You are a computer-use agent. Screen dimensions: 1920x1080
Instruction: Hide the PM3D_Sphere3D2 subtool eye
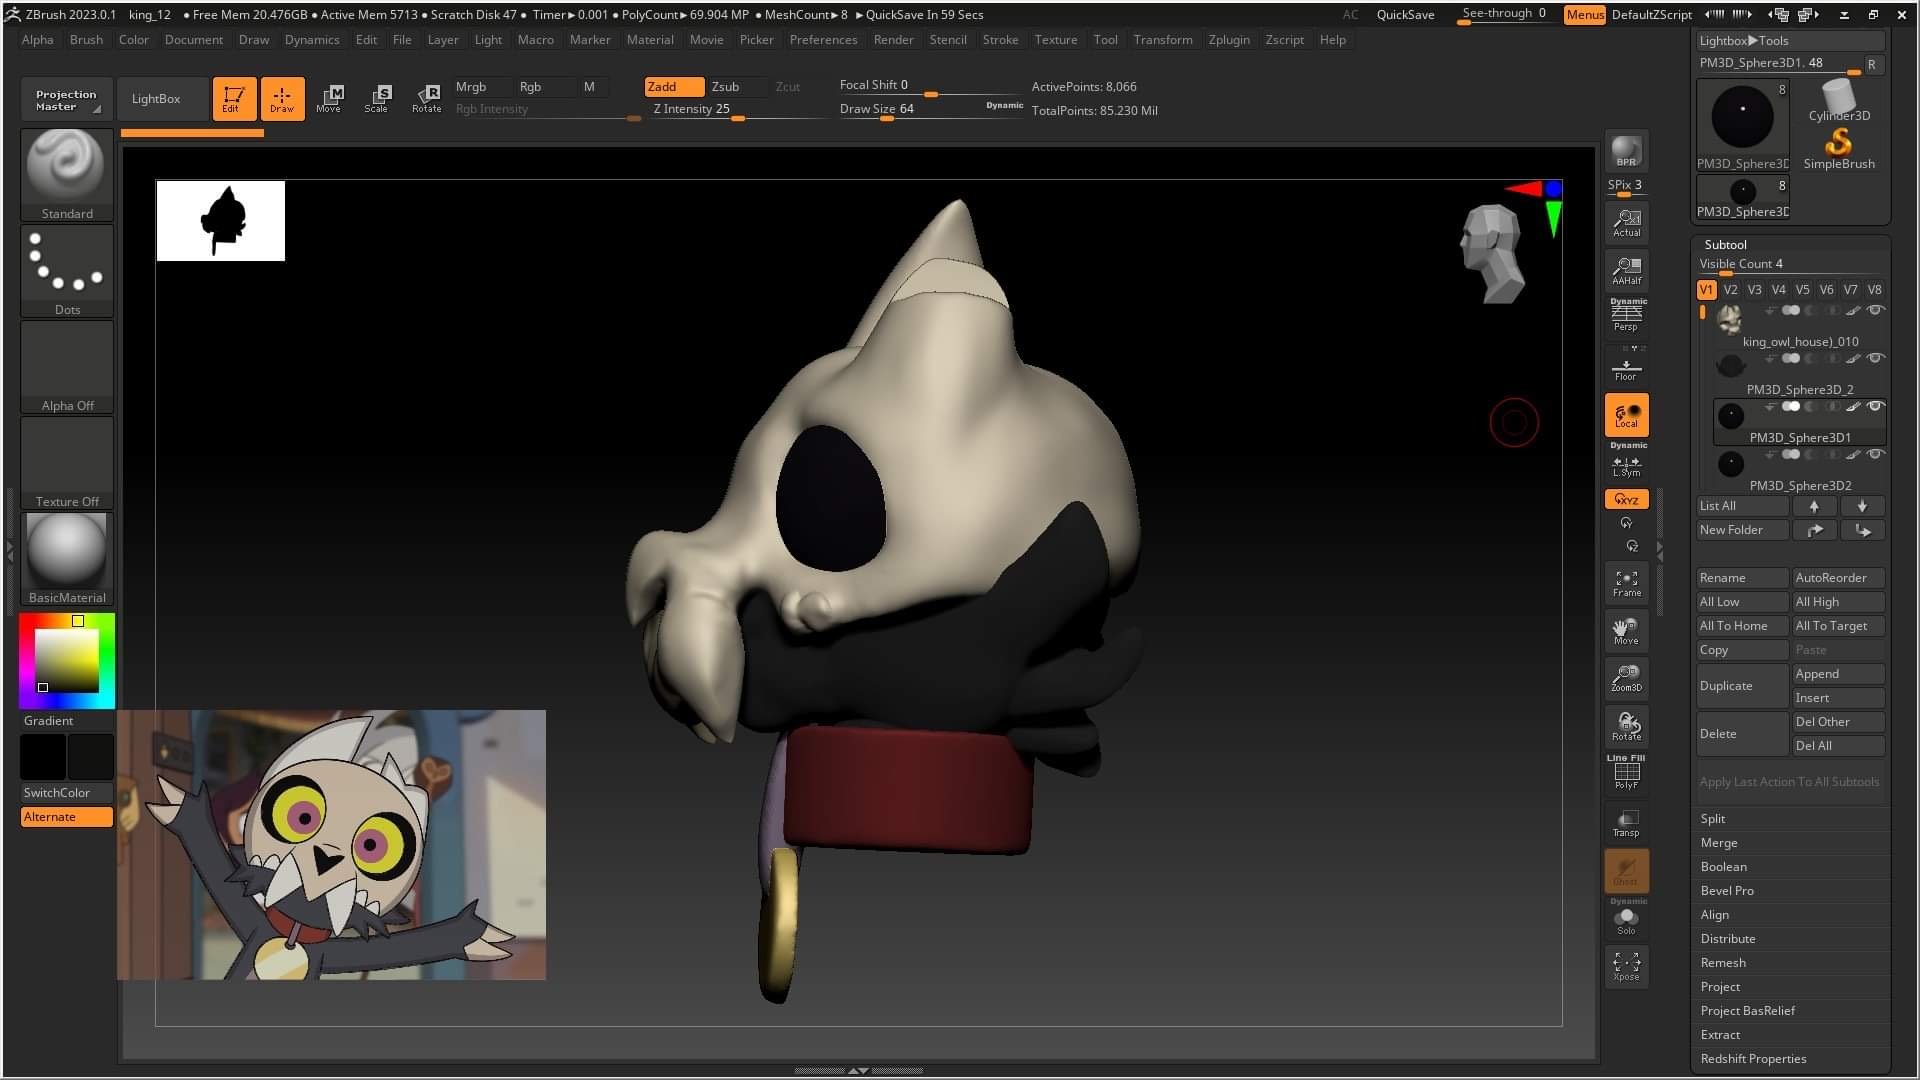[1876, 455]
